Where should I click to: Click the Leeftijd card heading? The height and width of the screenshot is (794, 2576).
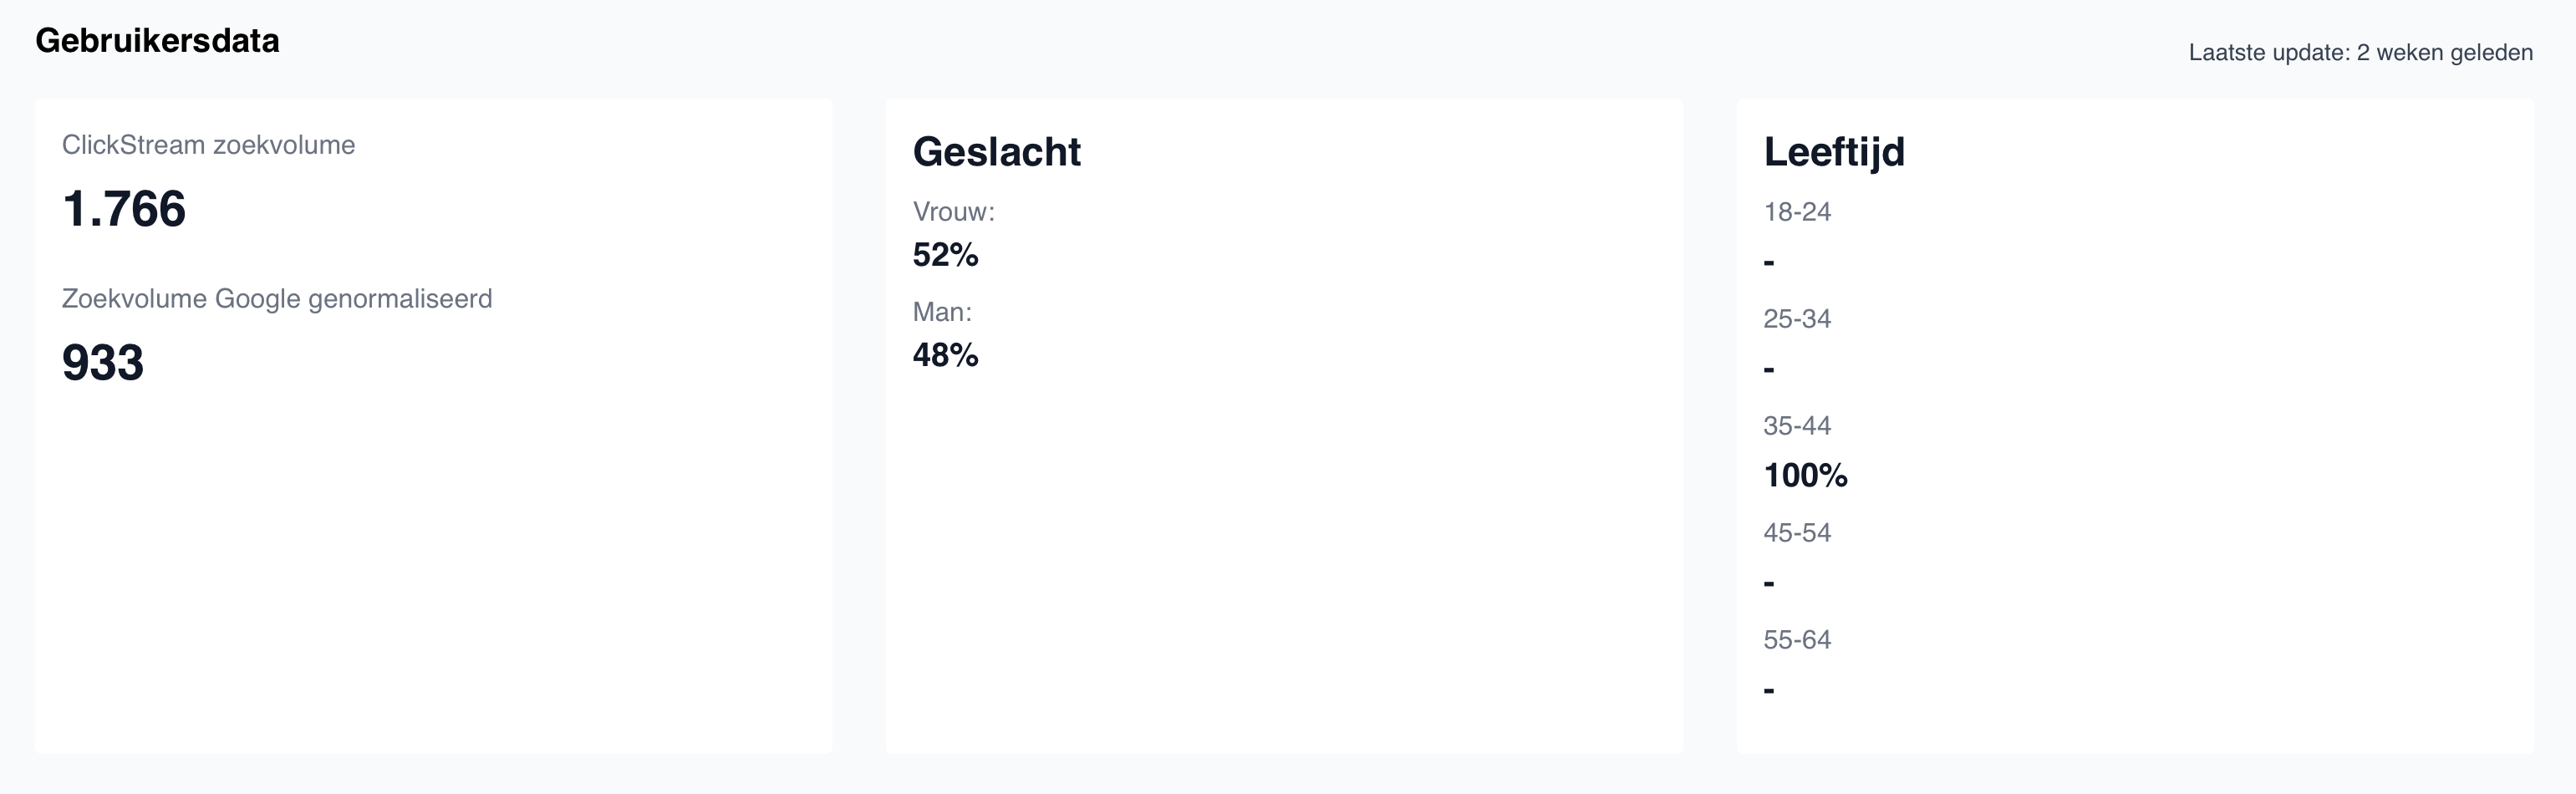pyautogui.click(x=1834, y=152)
